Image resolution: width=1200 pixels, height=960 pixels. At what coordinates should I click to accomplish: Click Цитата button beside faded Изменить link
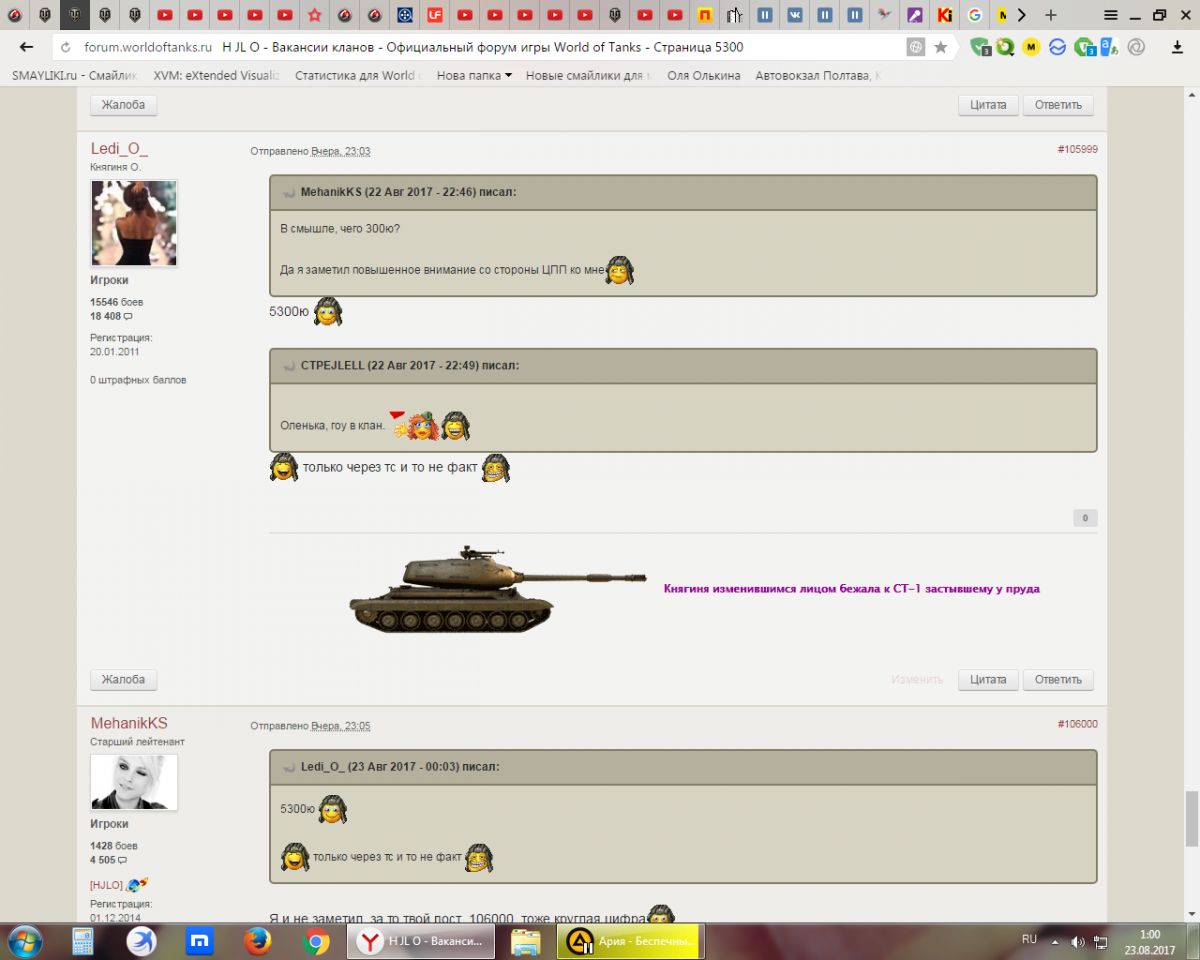(x=988, y=680)
